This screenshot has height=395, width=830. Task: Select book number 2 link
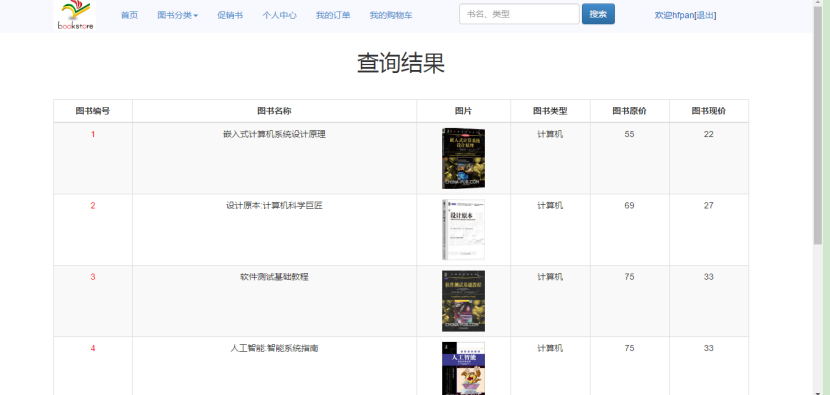93,205
